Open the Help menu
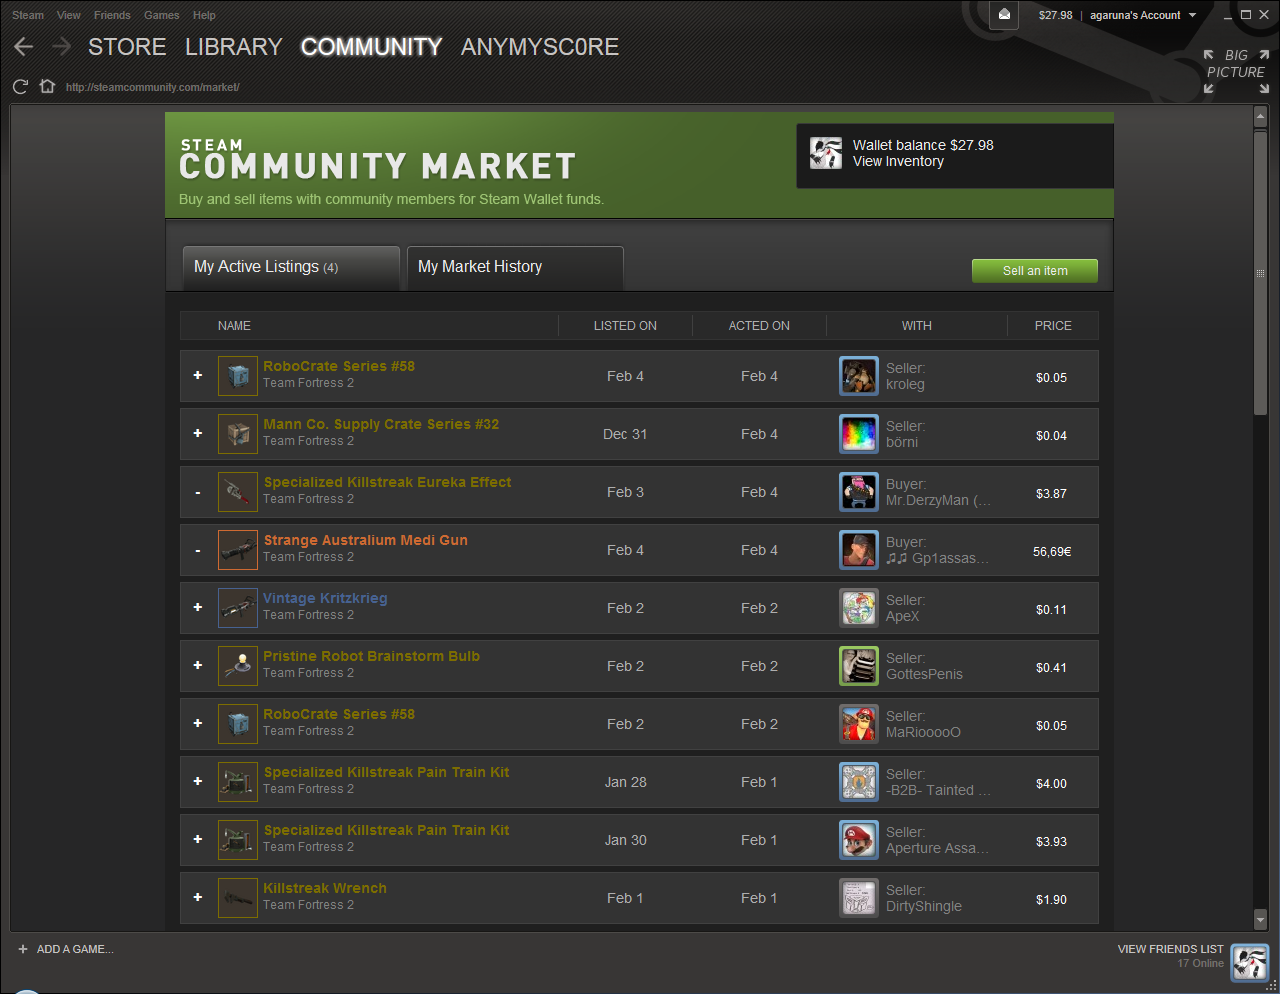Screen dimensions: 1280x994 204,15
